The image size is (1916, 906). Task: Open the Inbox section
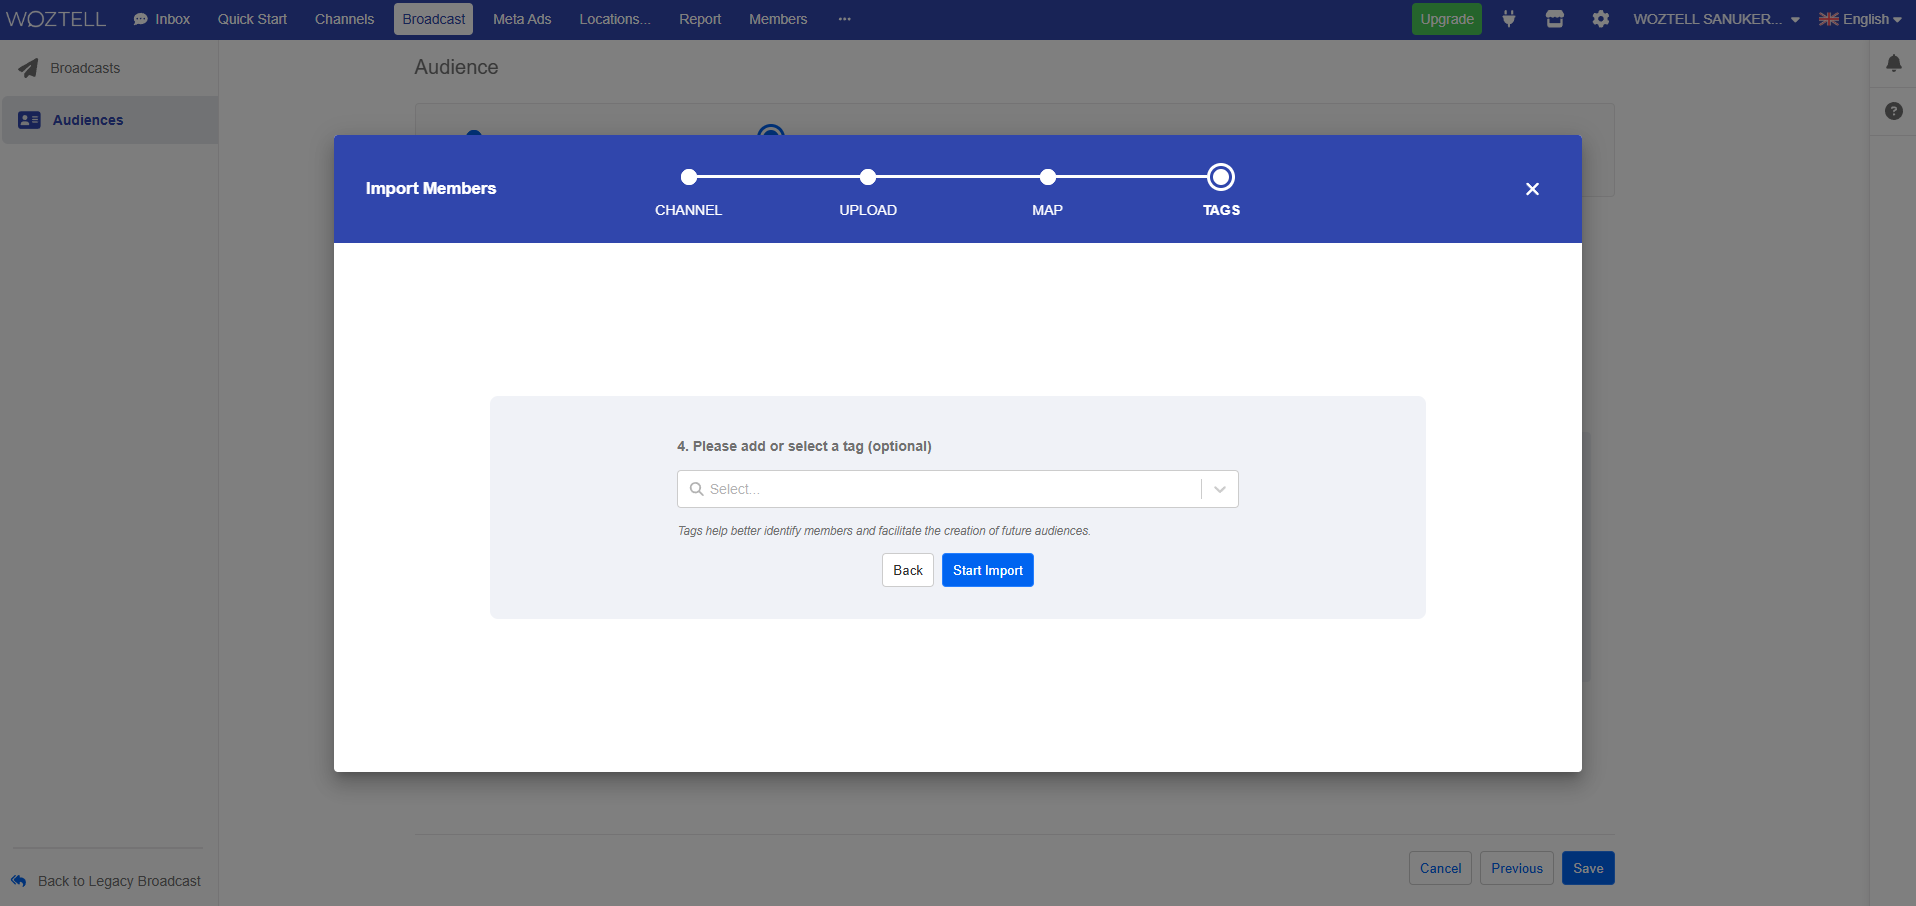pyautogui.click(x=160, y=18)
